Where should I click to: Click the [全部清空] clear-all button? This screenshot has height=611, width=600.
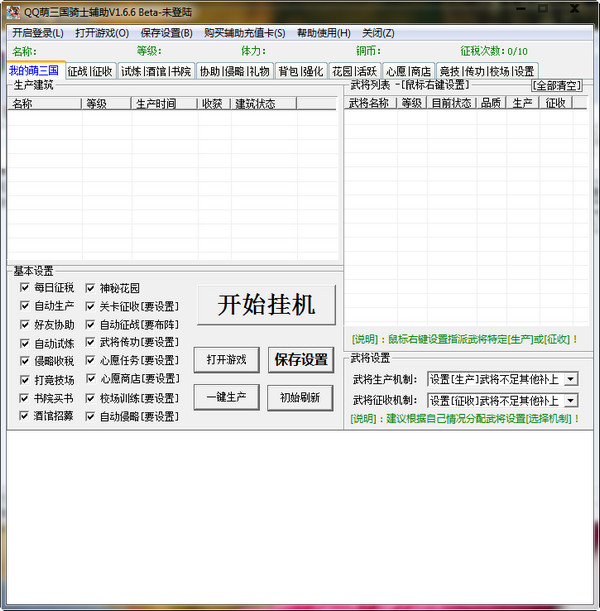click(x=556, y=86)
